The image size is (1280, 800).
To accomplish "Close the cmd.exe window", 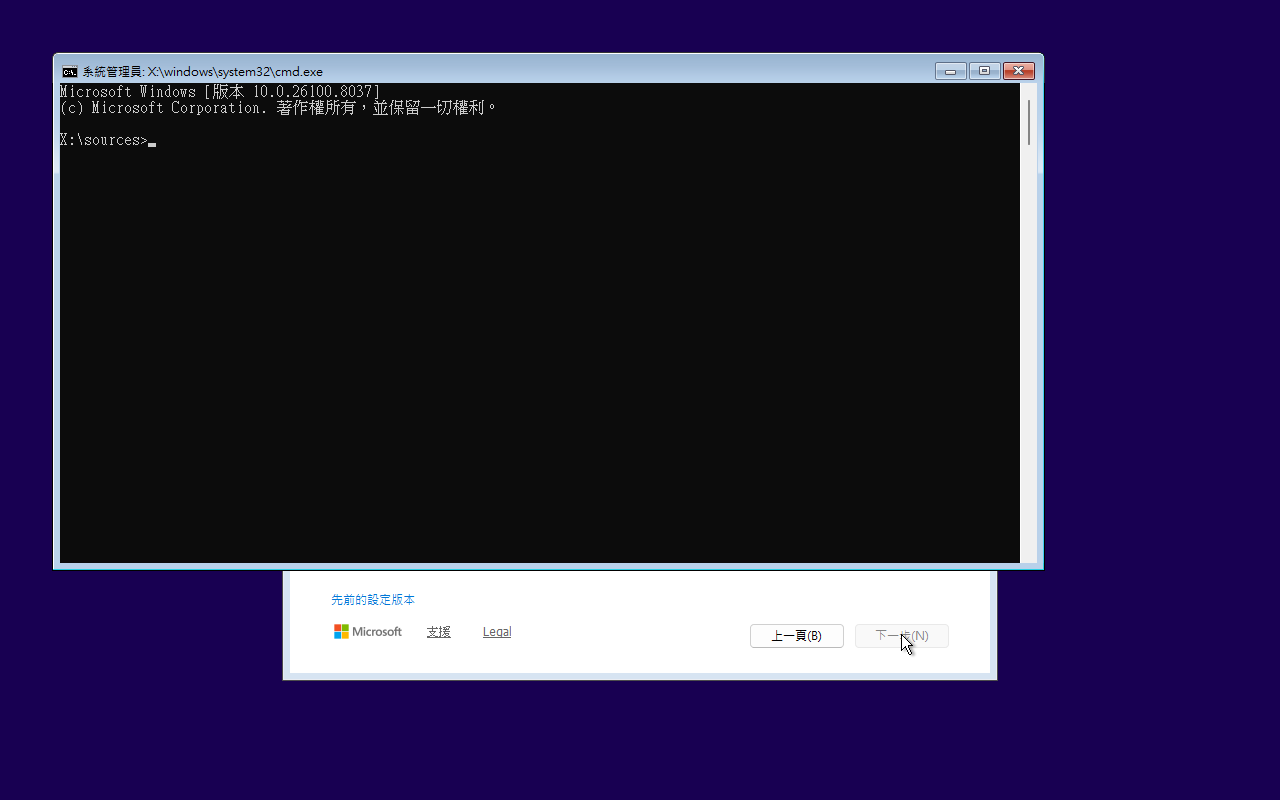I will [1018, 71].
